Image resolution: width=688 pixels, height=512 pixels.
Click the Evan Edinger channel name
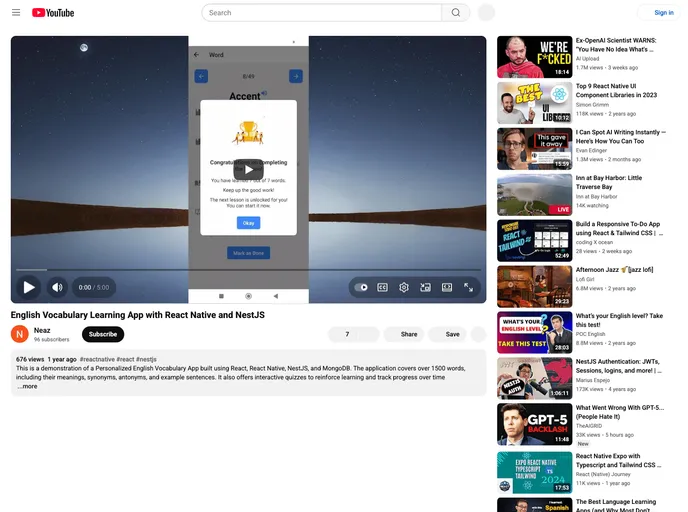(x=591, y=150)
